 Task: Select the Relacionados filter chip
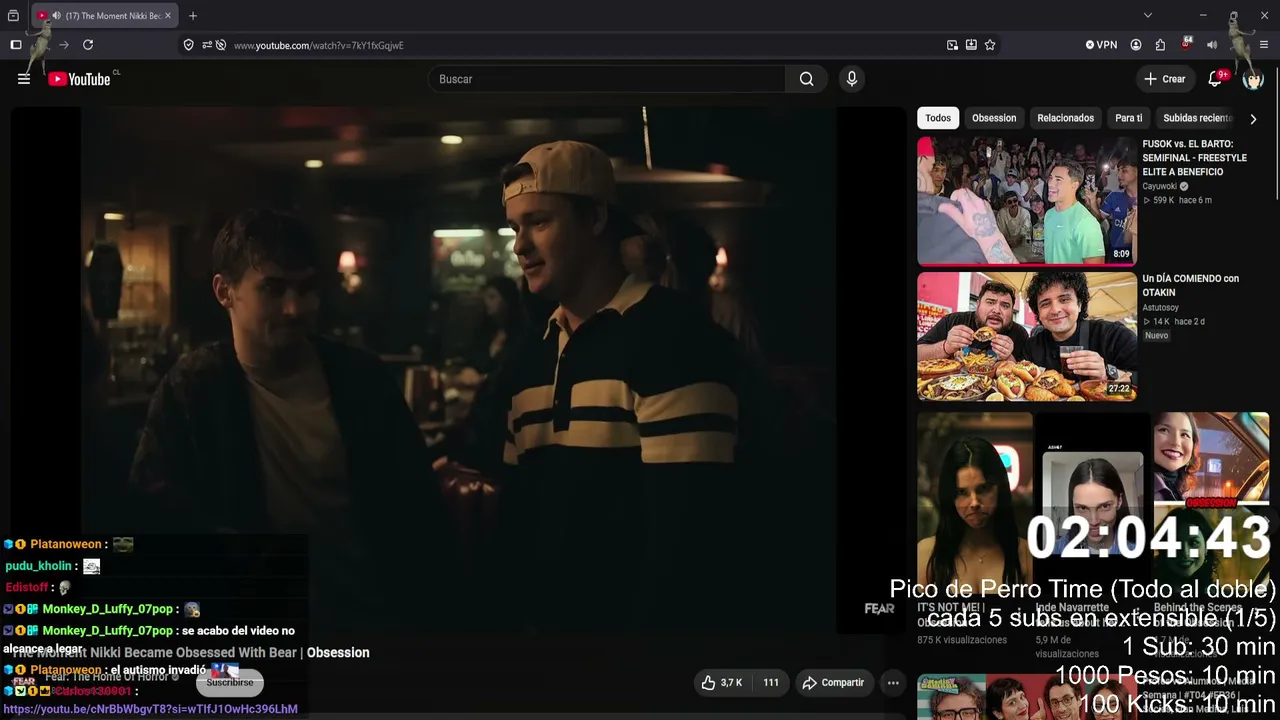coord(1065,118)
